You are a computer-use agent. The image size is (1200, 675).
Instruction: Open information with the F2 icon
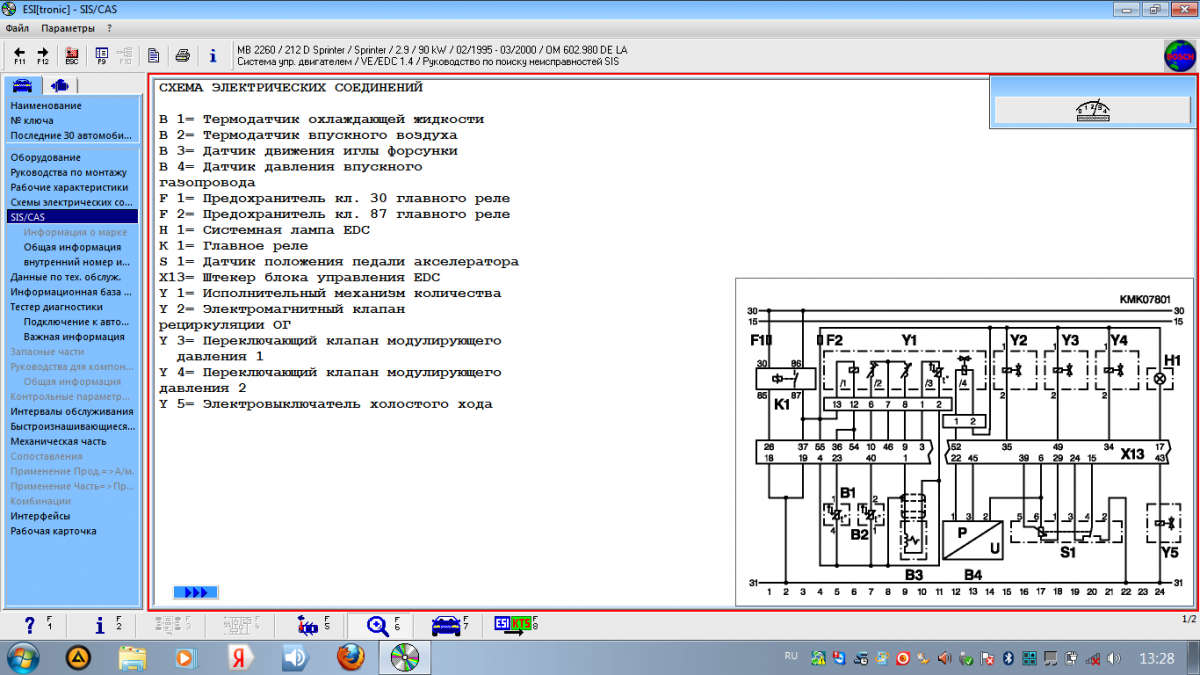click(106, 626)
